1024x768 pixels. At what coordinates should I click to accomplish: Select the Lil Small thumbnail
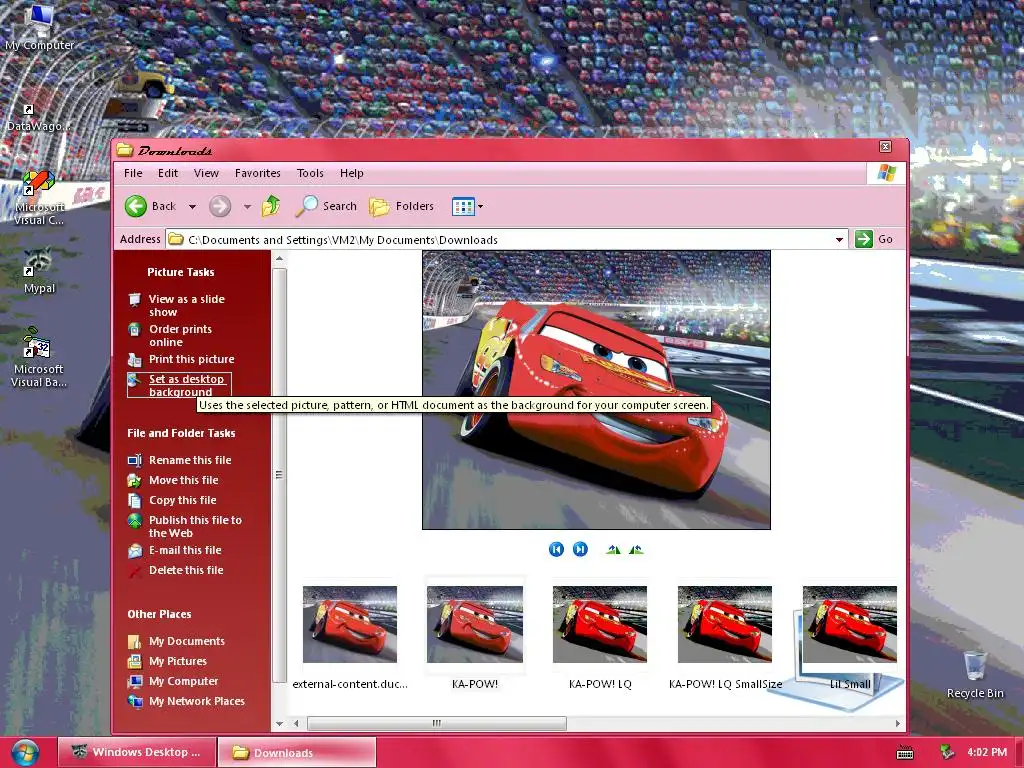[850, 624]
